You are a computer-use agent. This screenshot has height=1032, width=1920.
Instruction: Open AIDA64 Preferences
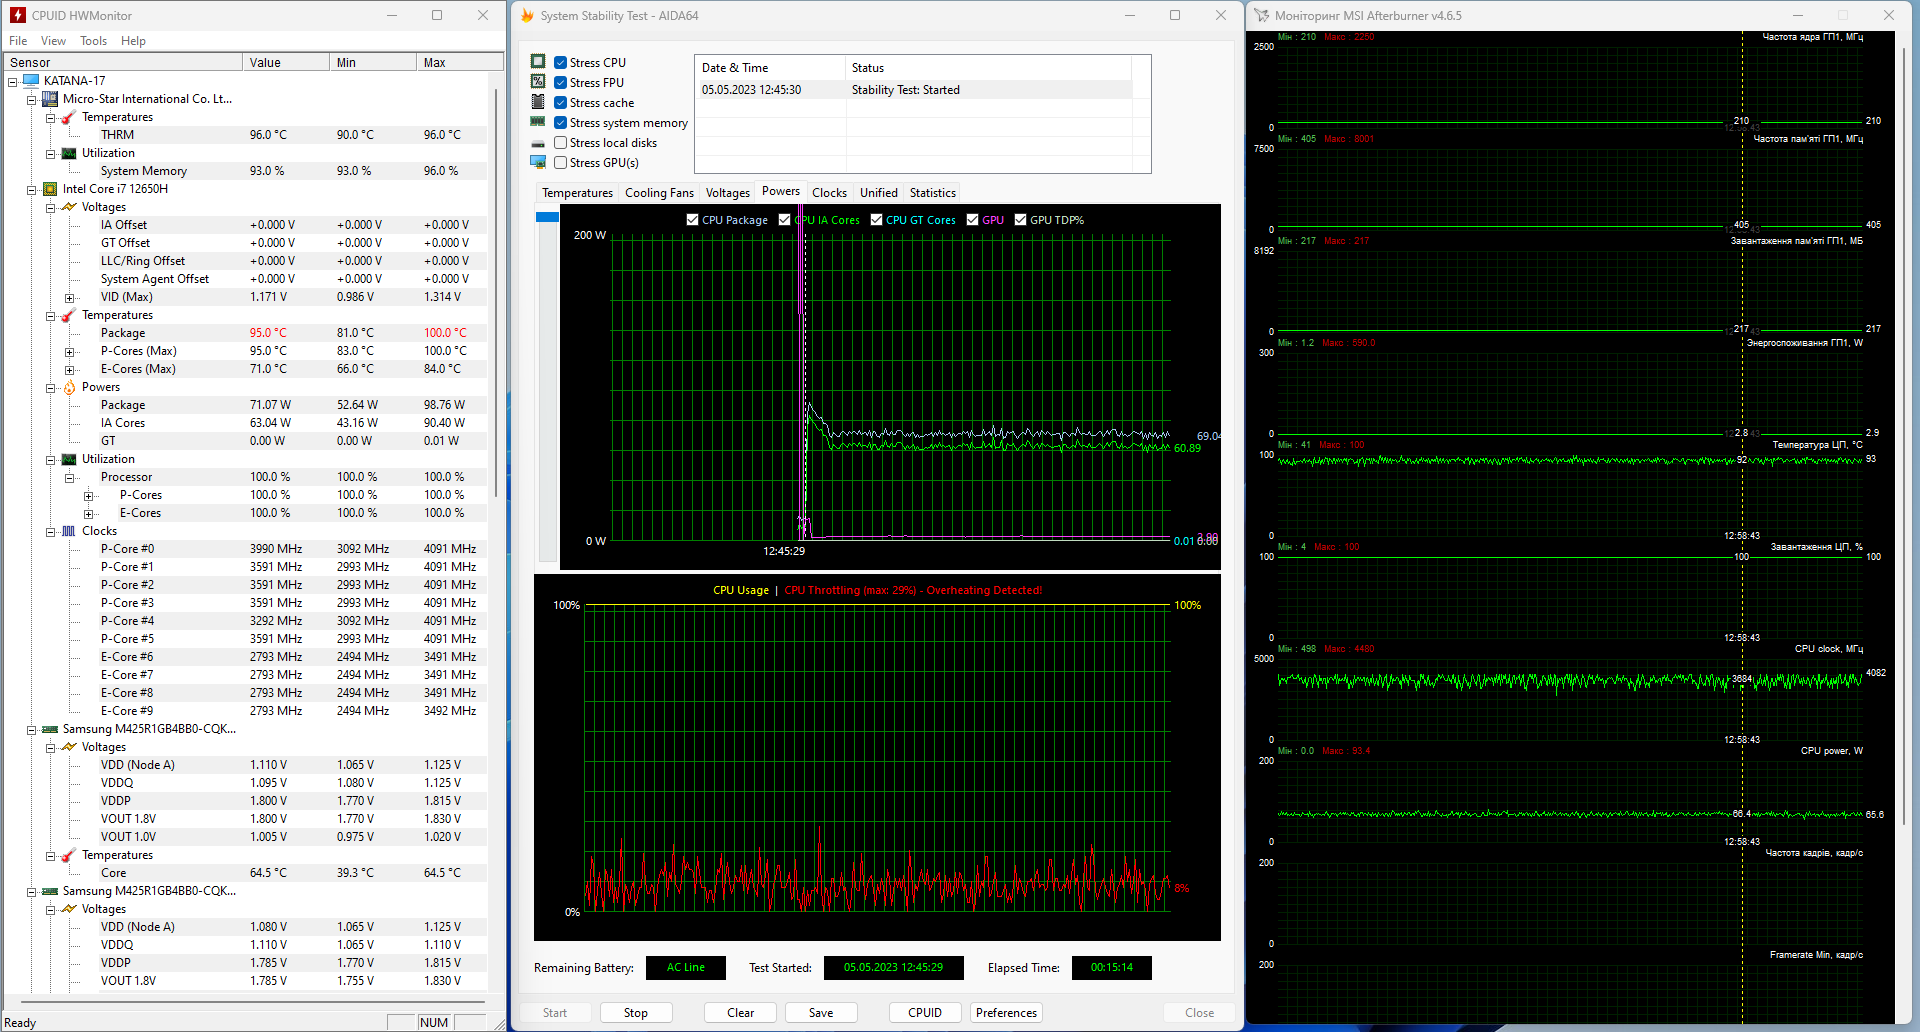tap(1005, 1012)
